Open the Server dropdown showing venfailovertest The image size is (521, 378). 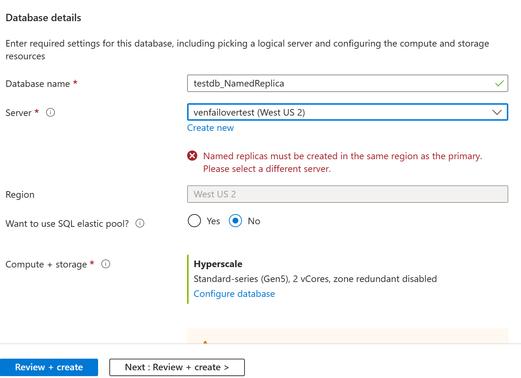pos(347,112)
